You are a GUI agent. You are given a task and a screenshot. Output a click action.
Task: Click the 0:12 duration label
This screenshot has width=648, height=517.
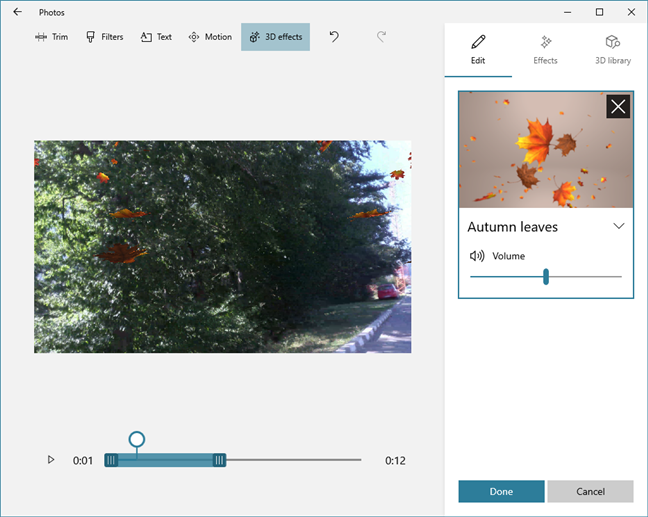tap(395, 460)
